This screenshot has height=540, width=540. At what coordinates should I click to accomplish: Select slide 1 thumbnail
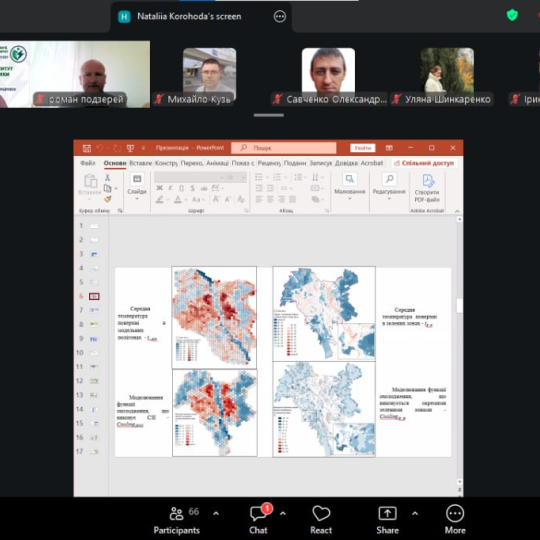click(94, 226)
